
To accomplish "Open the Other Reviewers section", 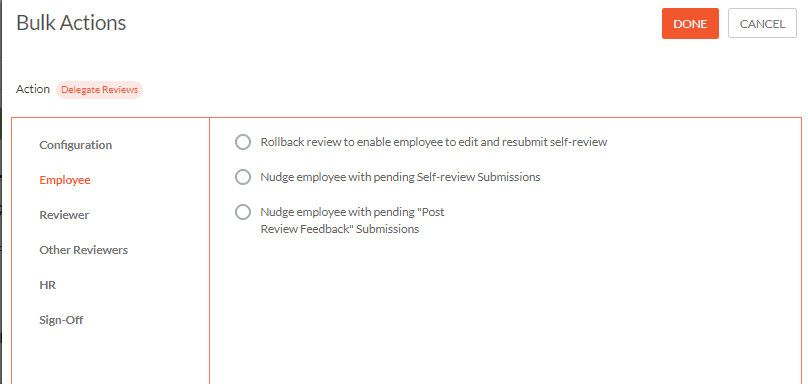I will tap(83, 250).
